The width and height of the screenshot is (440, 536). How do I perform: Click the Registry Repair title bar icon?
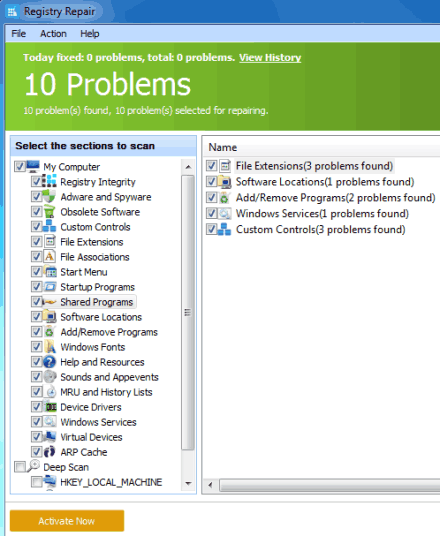coord(12,12)
